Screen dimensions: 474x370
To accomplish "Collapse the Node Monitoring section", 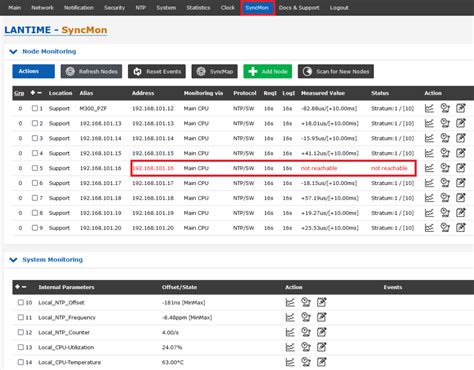I will [x=13, y=52].
